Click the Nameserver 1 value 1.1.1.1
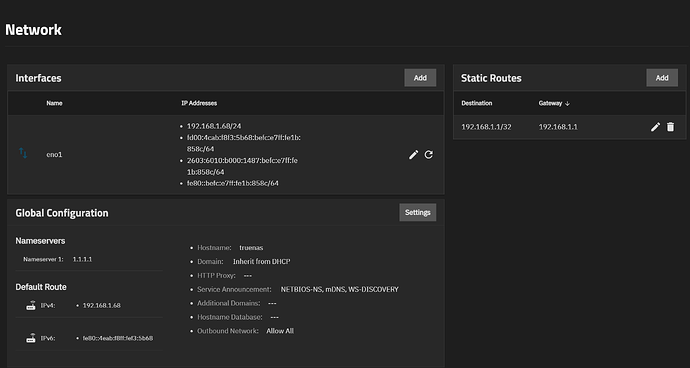This screenshot has width=690, height=368. [x=82, y=259]
